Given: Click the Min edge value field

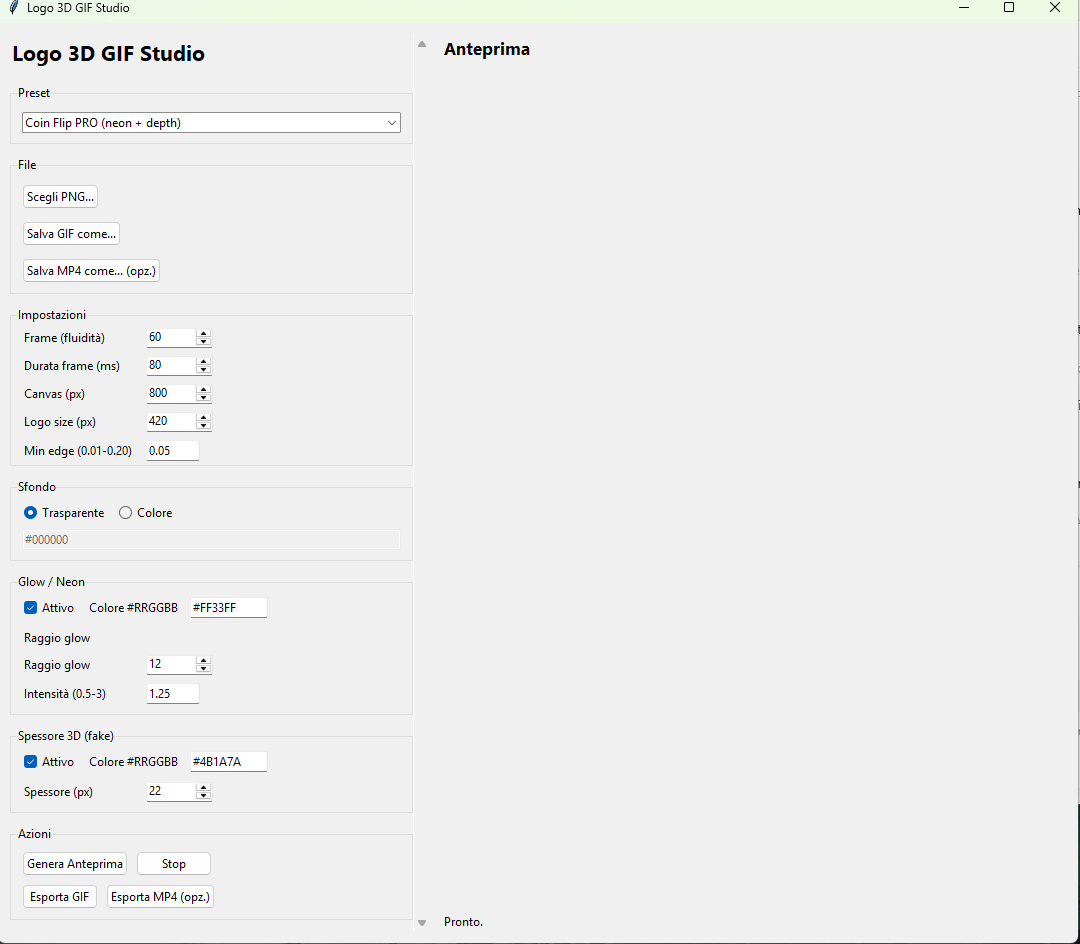Looking at the screenshot, I should (x=173, y=451).
